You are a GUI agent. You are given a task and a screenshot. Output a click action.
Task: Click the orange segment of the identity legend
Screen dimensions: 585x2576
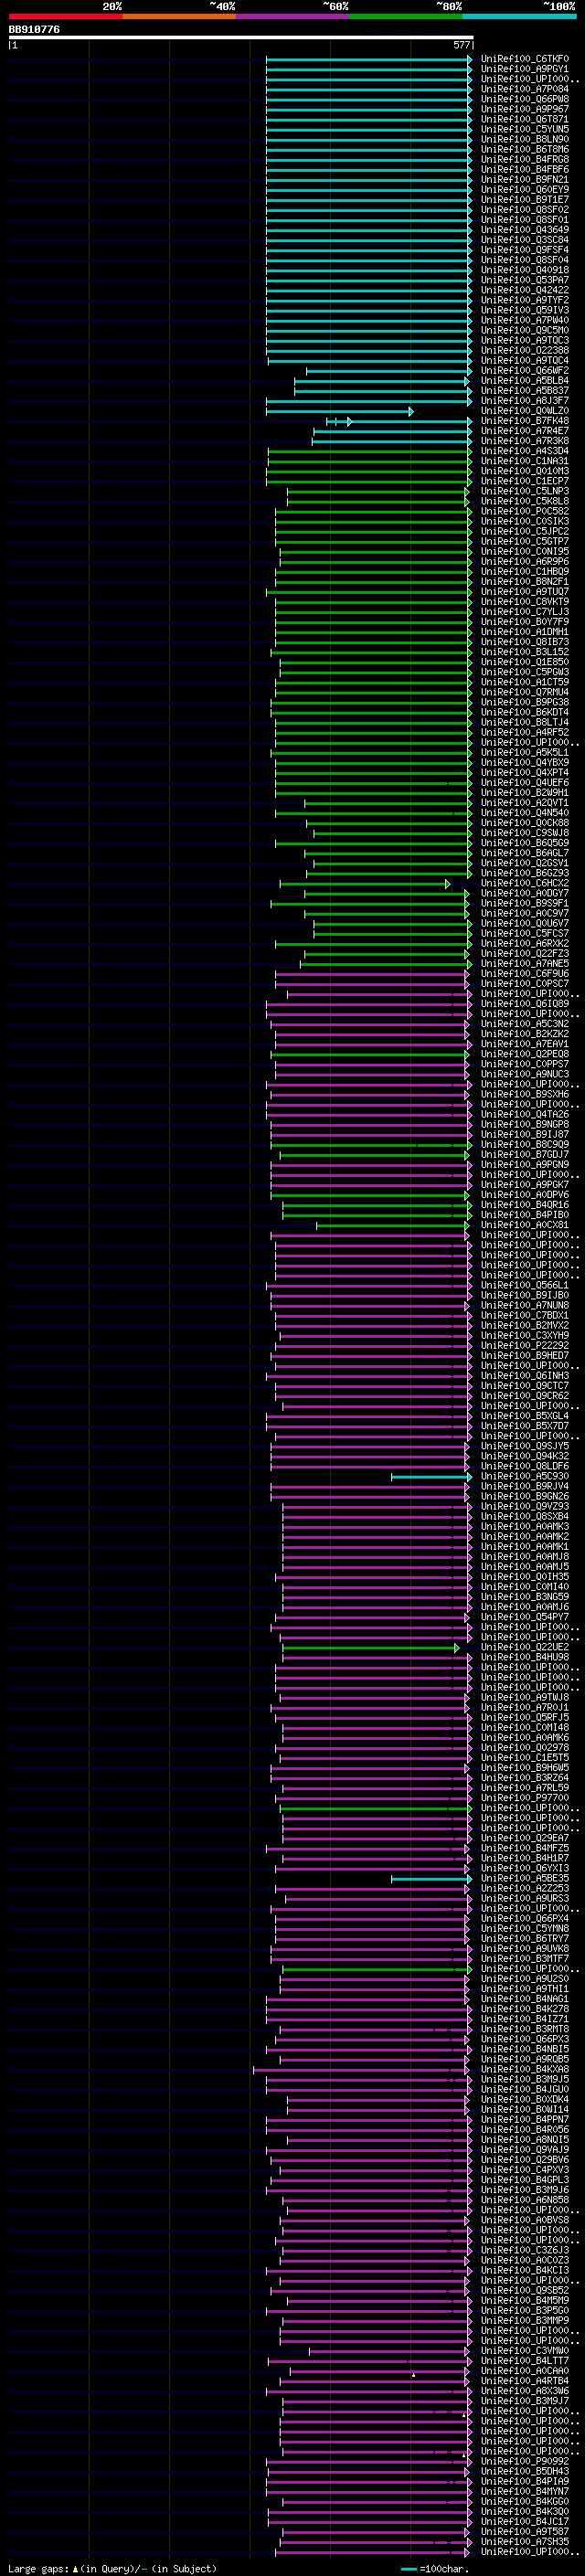pyautogui.click(x=179, y=16)
